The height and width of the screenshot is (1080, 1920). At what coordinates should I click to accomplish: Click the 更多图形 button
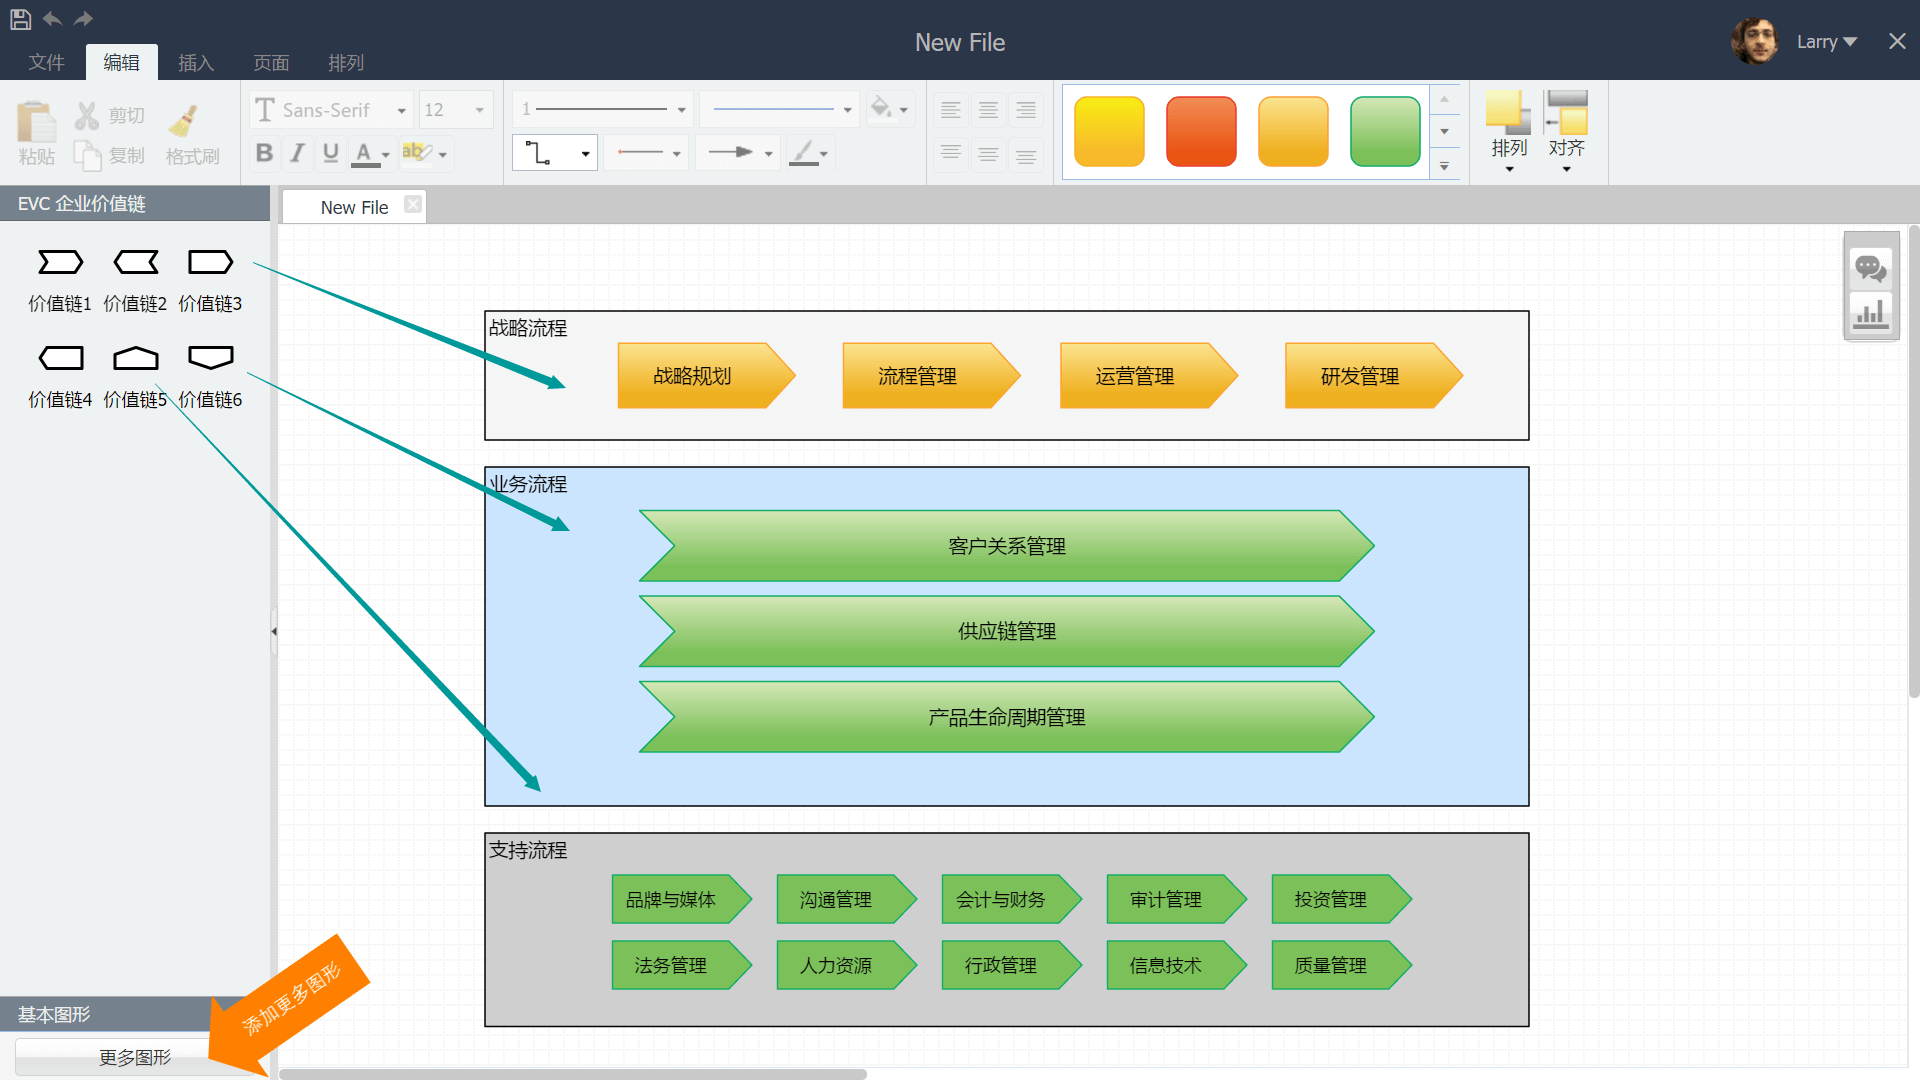coord(134,1057)
